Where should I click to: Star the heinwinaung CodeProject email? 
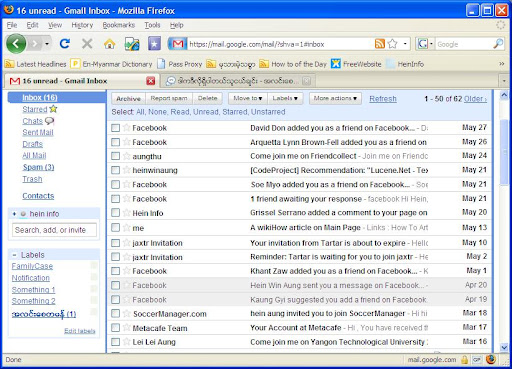[126, 170]
